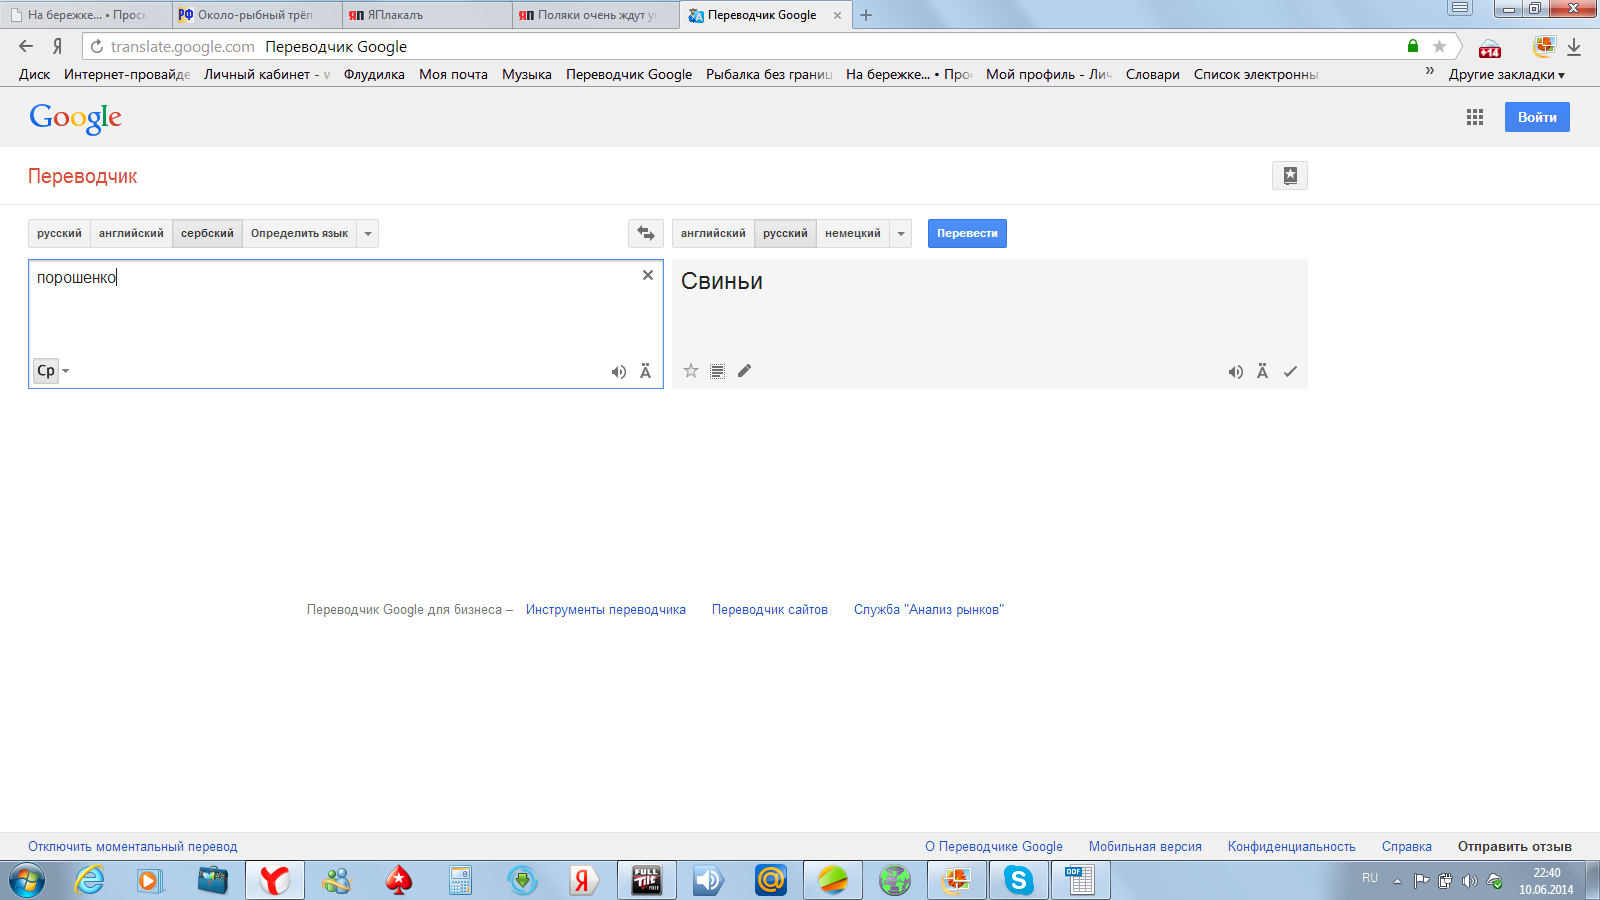Open Словари bookmark
This screenshot has width=1600, height=900.
point(1153,74)
